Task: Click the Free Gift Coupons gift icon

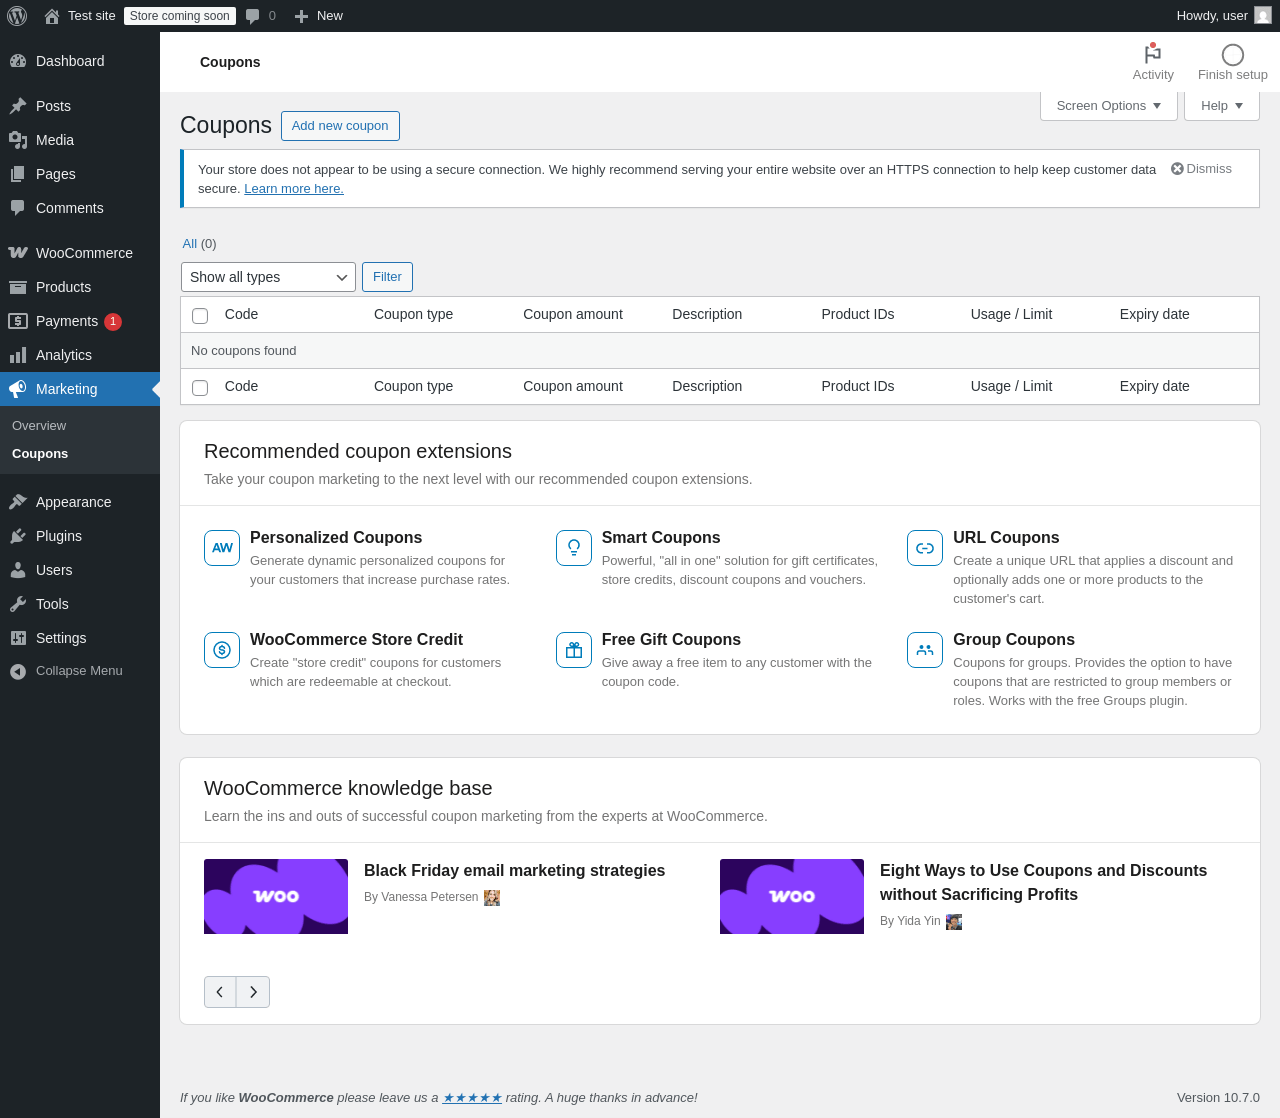Action: (574, 650)
